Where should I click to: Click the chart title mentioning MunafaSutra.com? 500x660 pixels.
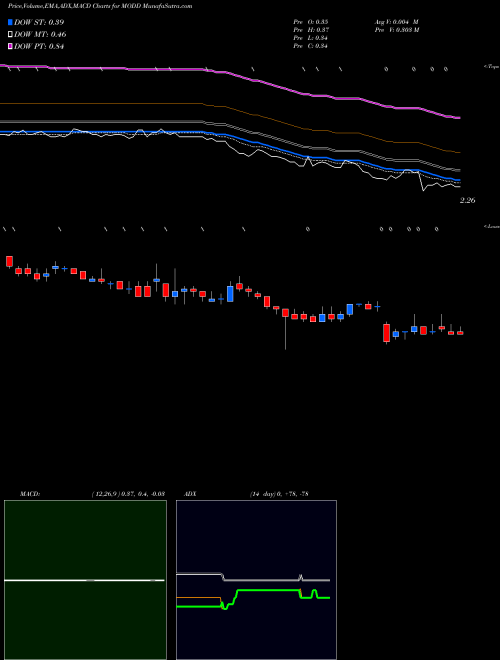(x=100, y=6)
